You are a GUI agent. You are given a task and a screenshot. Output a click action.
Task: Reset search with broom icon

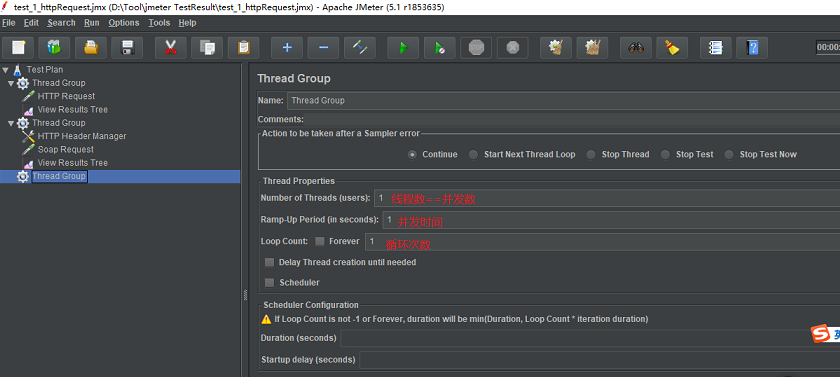tap(672, 48)
